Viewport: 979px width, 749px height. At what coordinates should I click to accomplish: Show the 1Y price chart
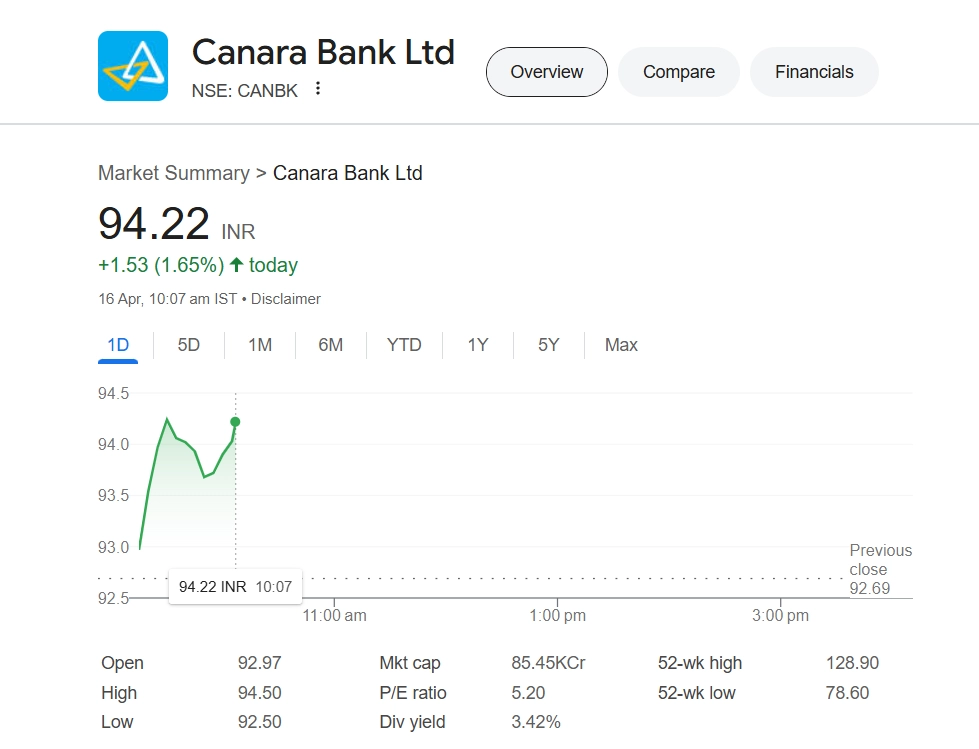coord(478,345)
